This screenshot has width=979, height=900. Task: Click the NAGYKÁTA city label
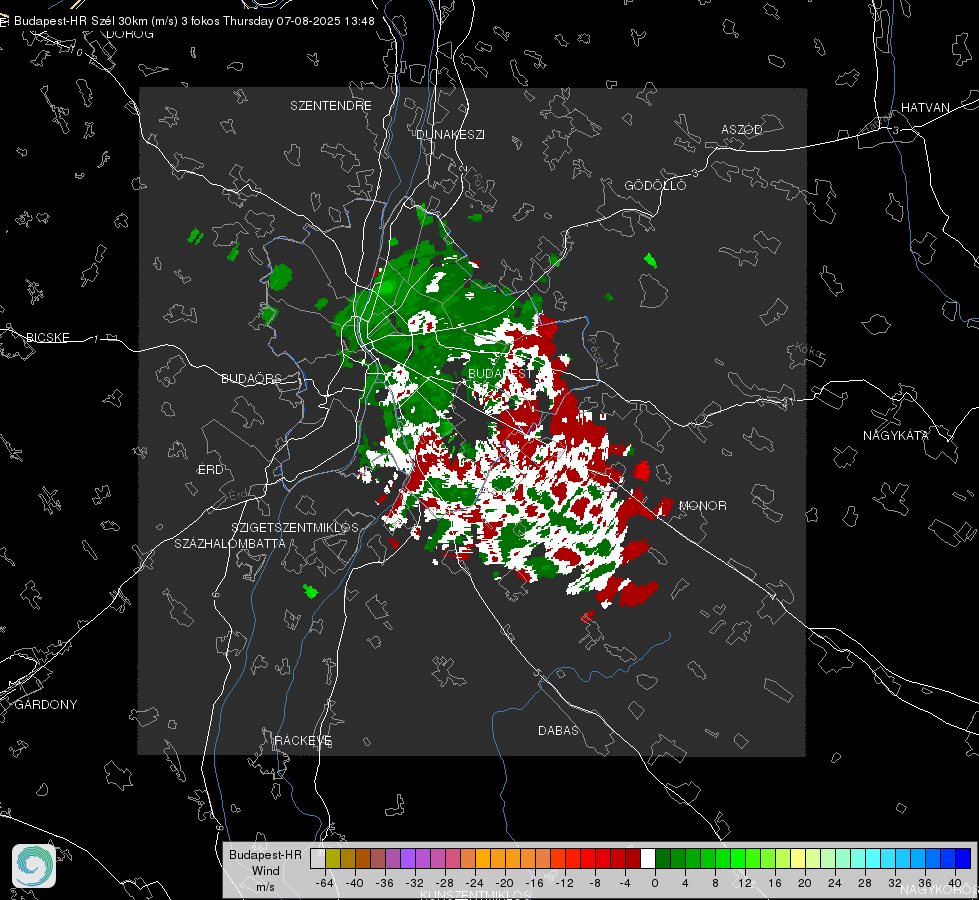[896, 435]
